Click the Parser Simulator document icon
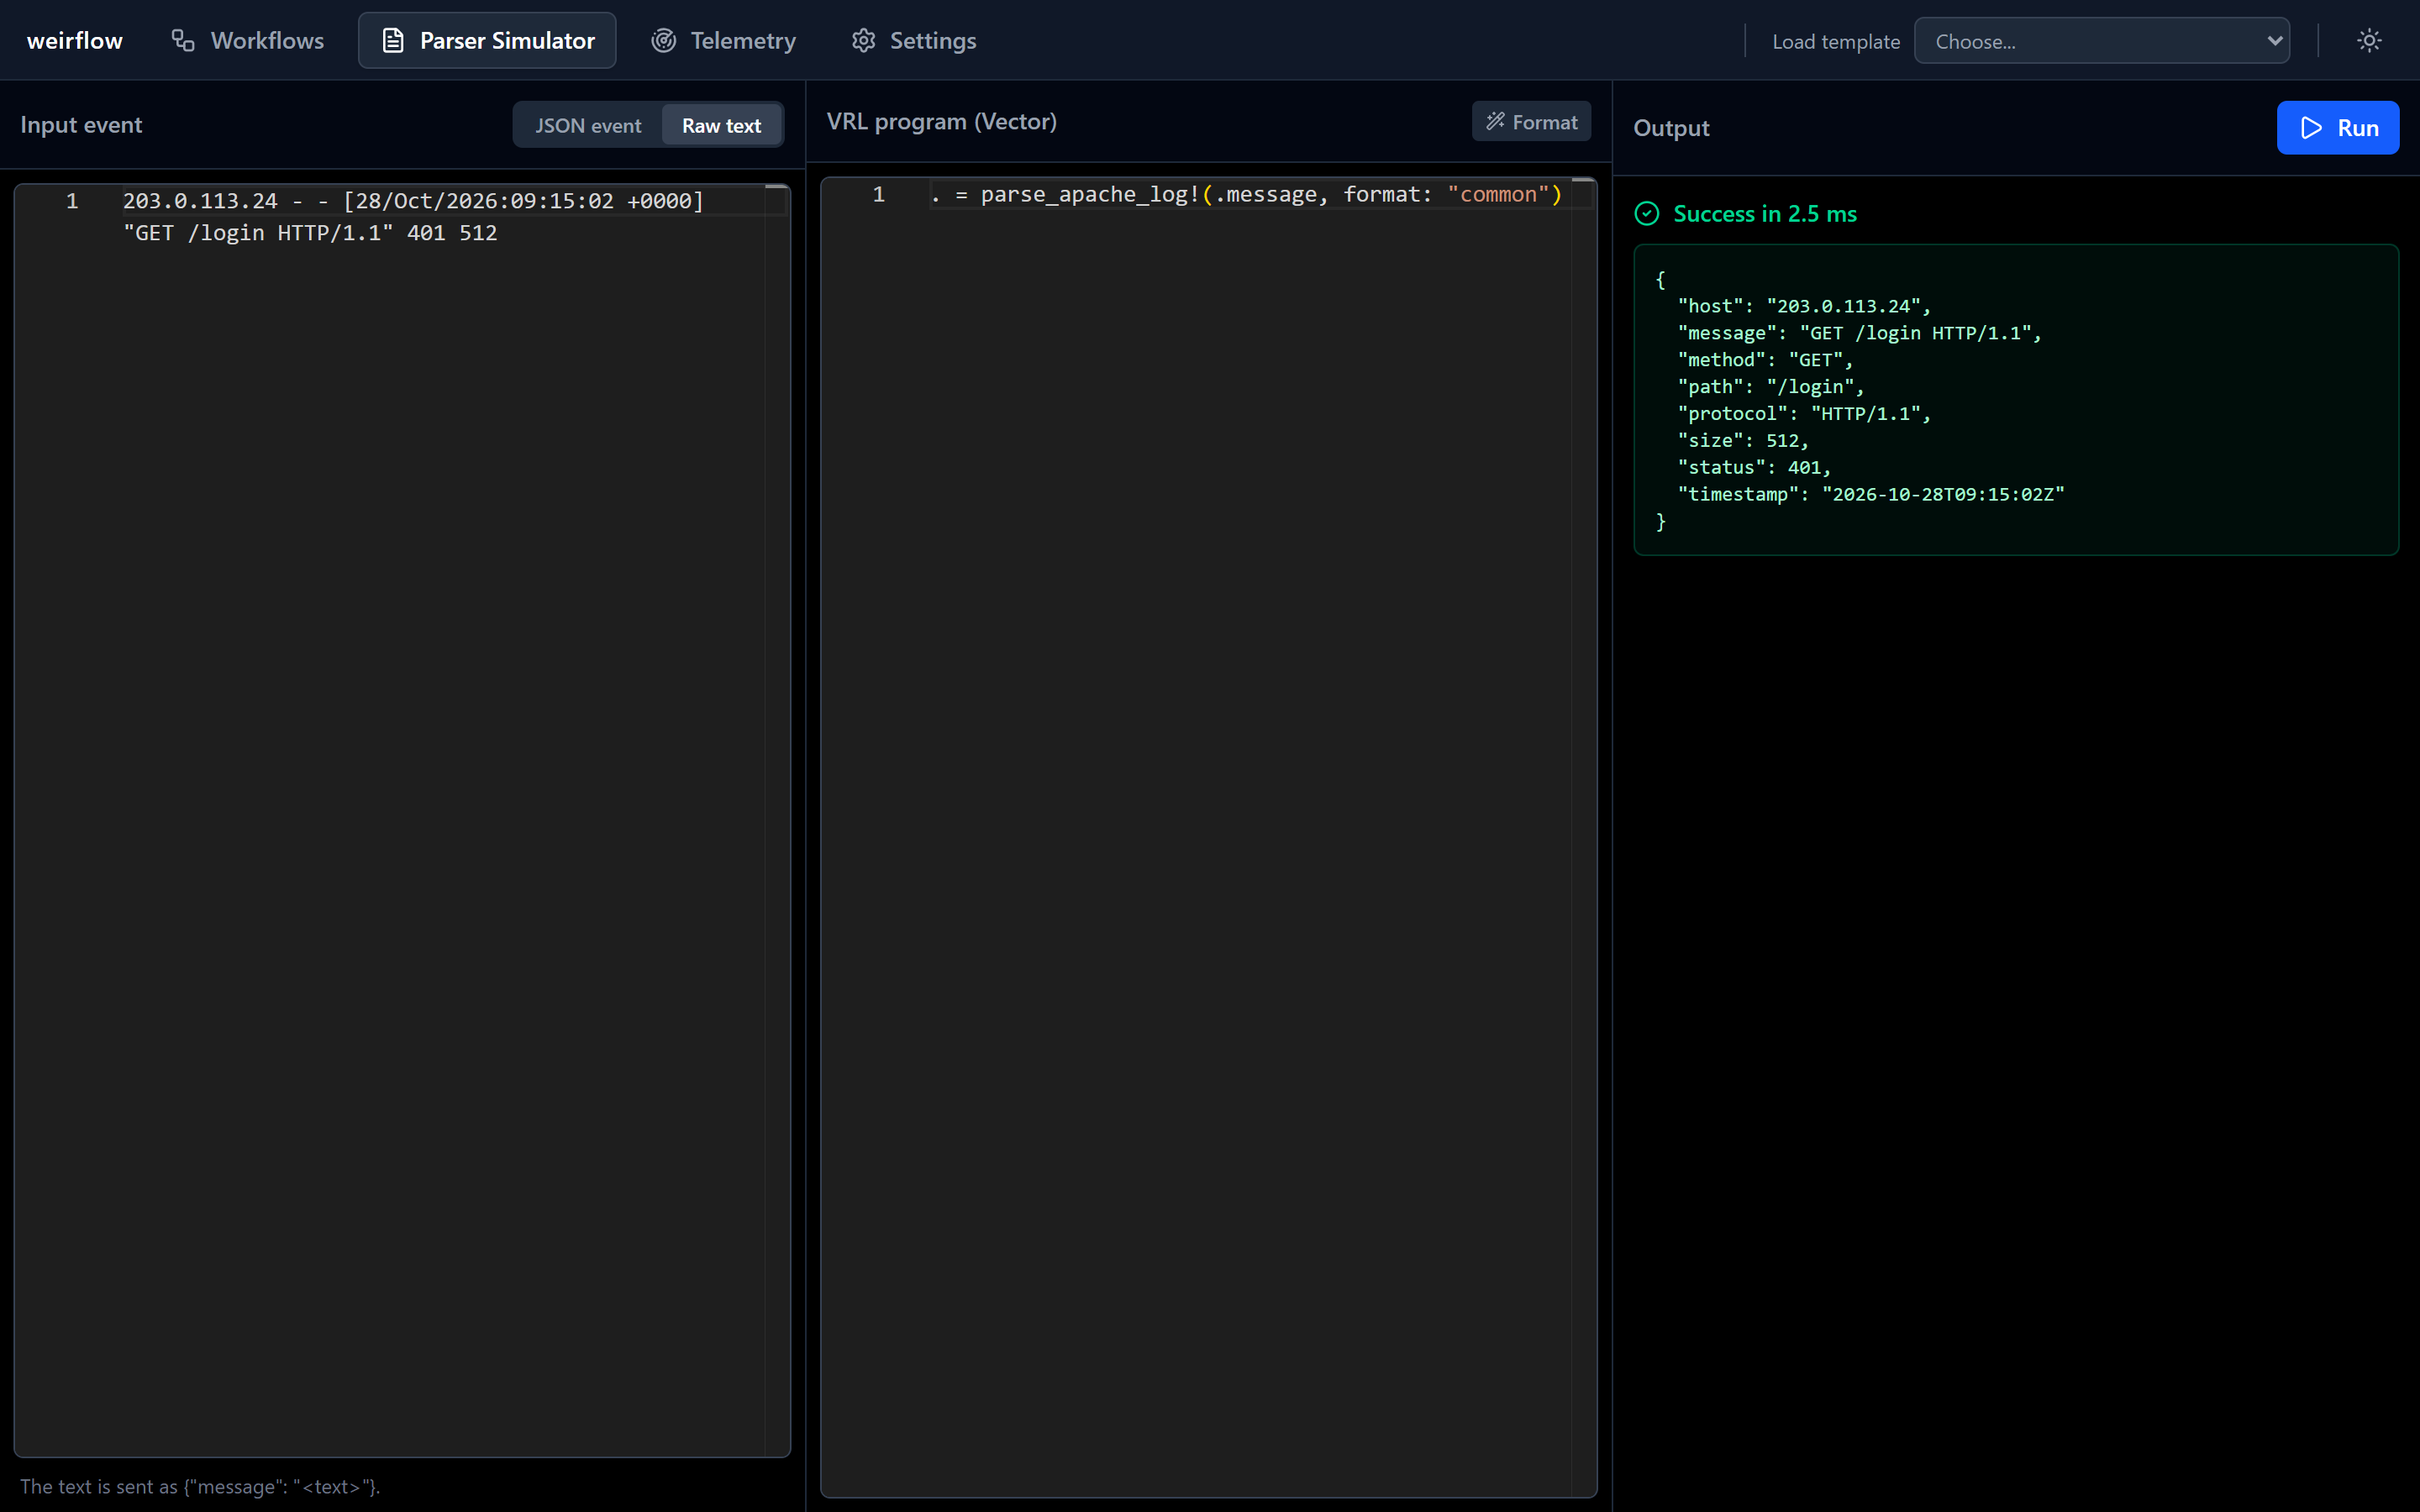The width and height of the screenshot is (2420, 1512). pos(393,40)
